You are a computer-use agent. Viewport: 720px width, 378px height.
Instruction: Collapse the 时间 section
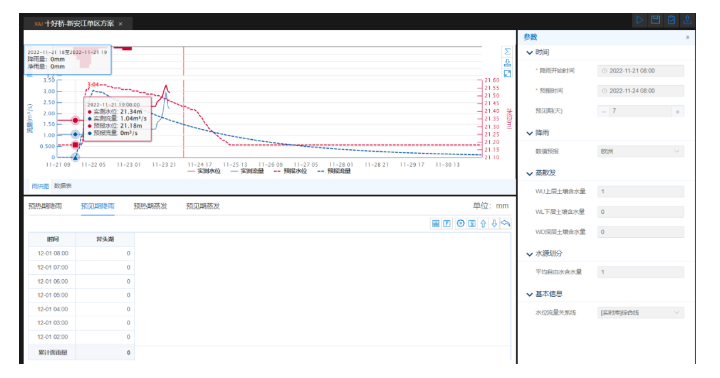pos(538,52)
